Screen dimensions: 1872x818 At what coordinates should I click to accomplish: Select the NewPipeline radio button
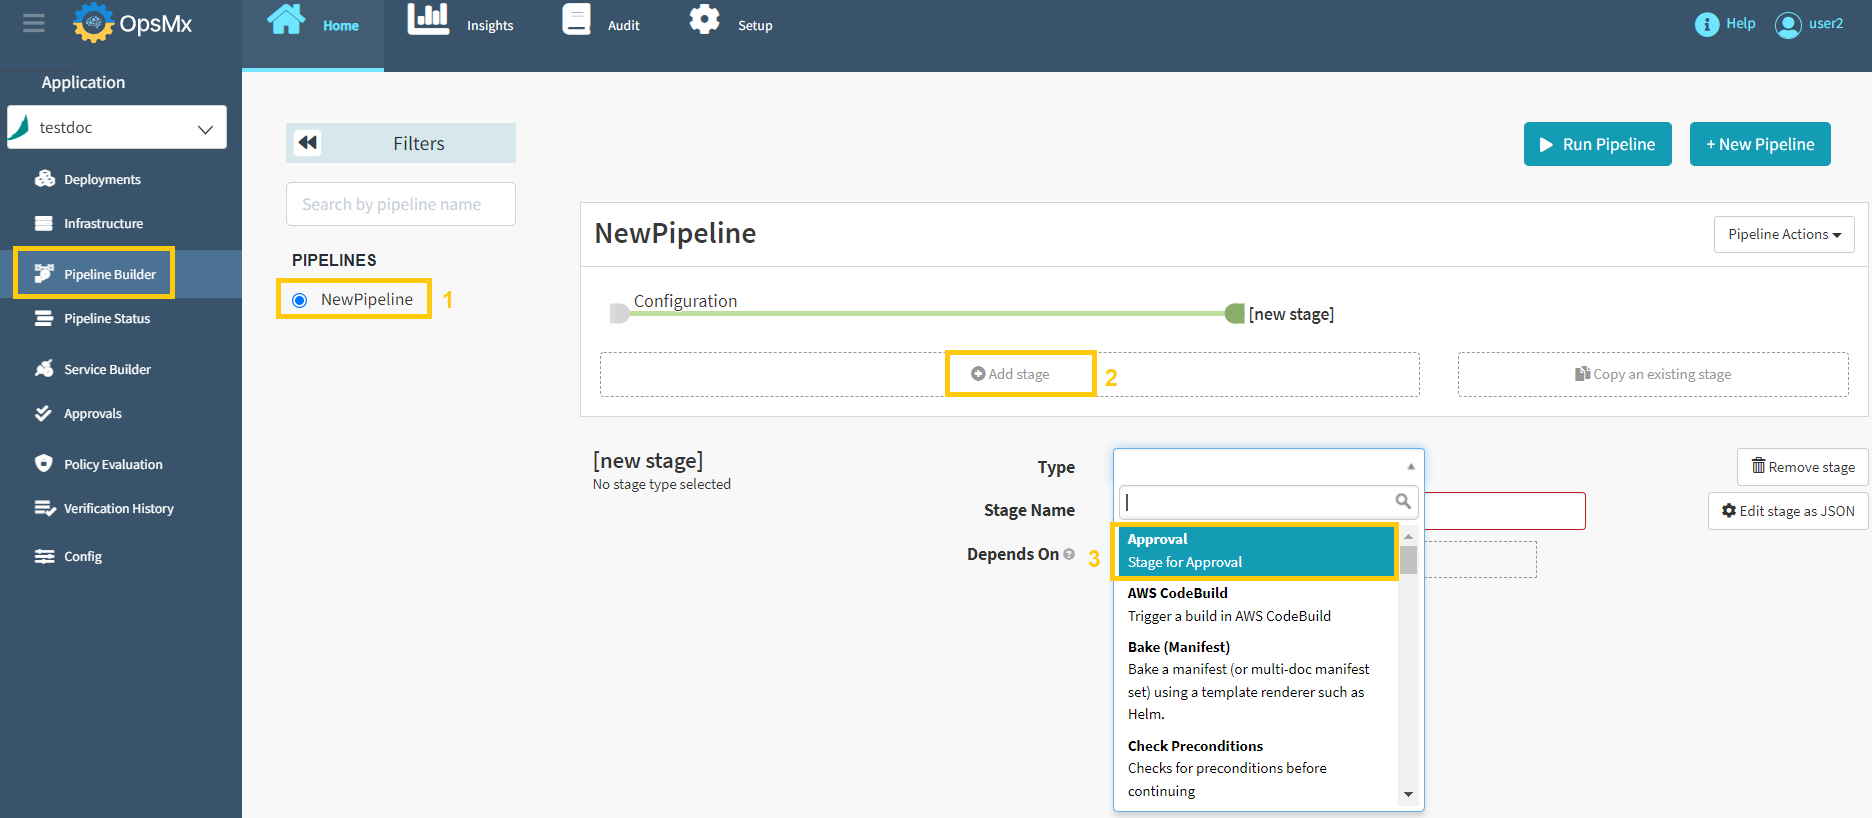pos(299,300)
